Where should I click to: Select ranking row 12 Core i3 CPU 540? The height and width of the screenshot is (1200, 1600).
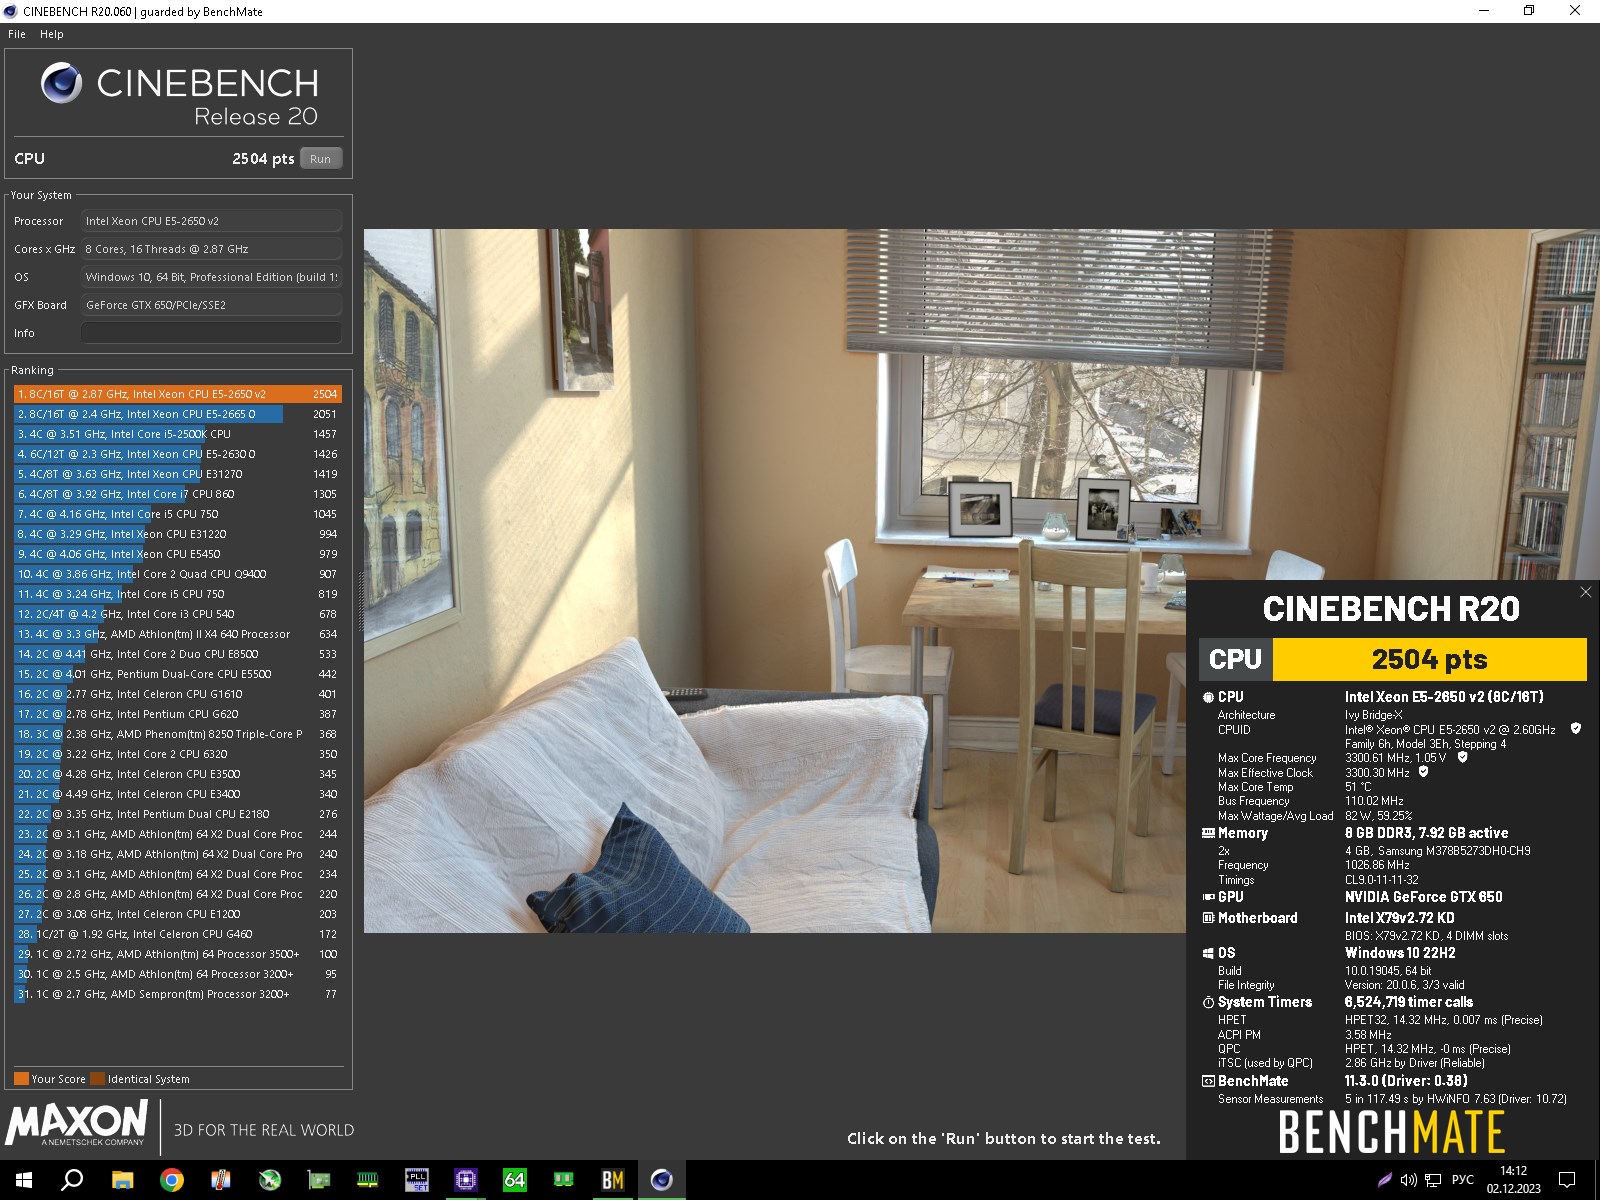pos(178,614)
